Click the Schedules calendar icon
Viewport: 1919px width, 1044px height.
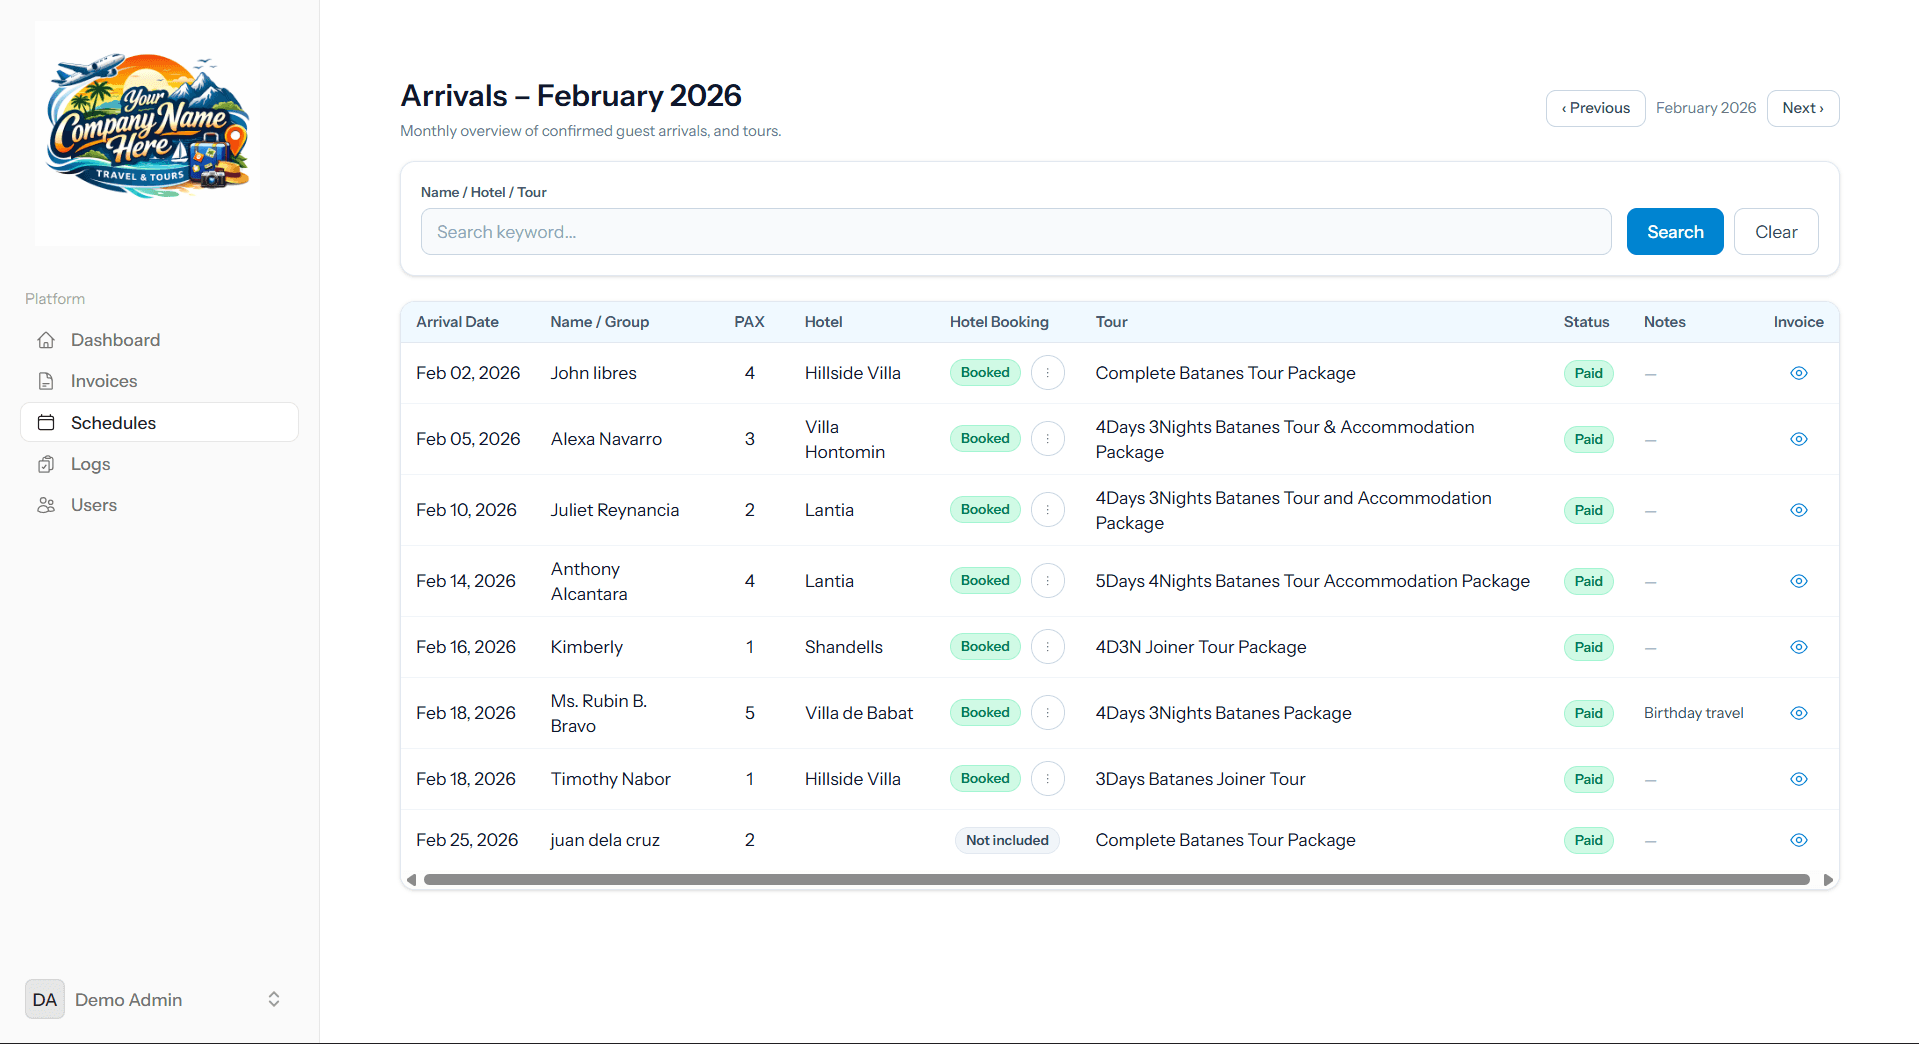[x=47, y=422]
